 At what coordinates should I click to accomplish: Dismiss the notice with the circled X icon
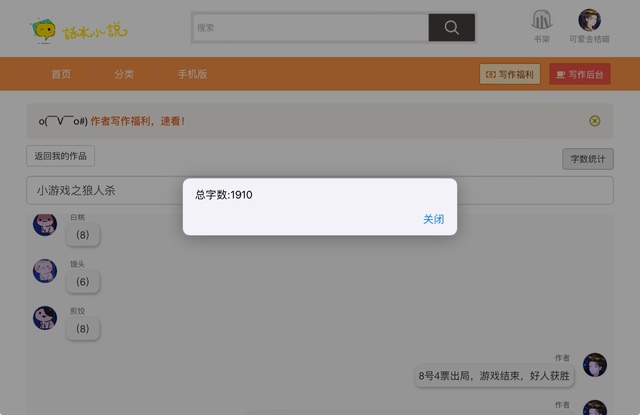595,121
